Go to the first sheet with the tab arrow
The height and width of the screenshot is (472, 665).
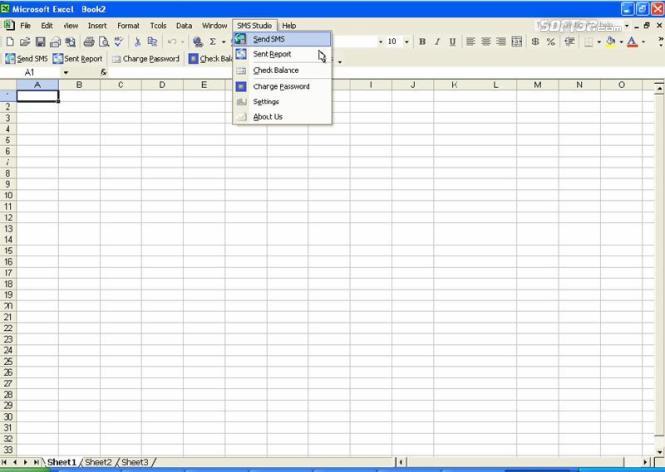4,462
